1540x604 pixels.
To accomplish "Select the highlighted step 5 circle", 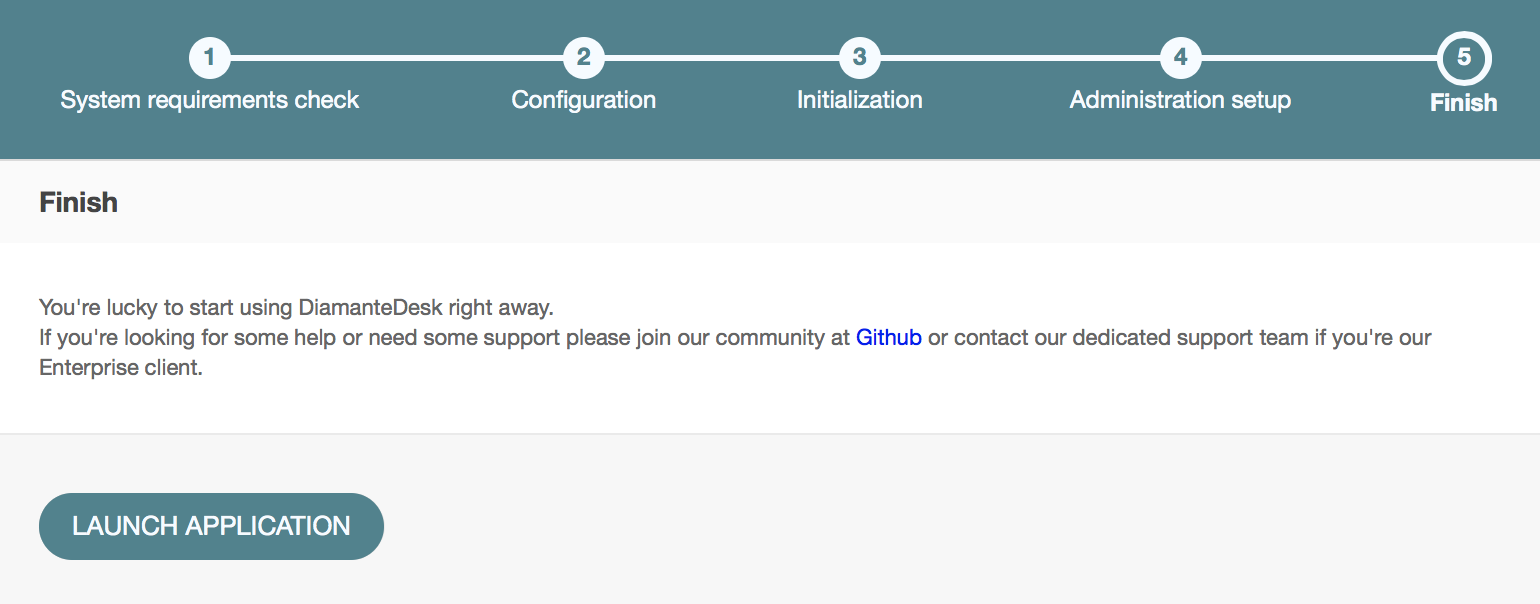I will 1464,58.
